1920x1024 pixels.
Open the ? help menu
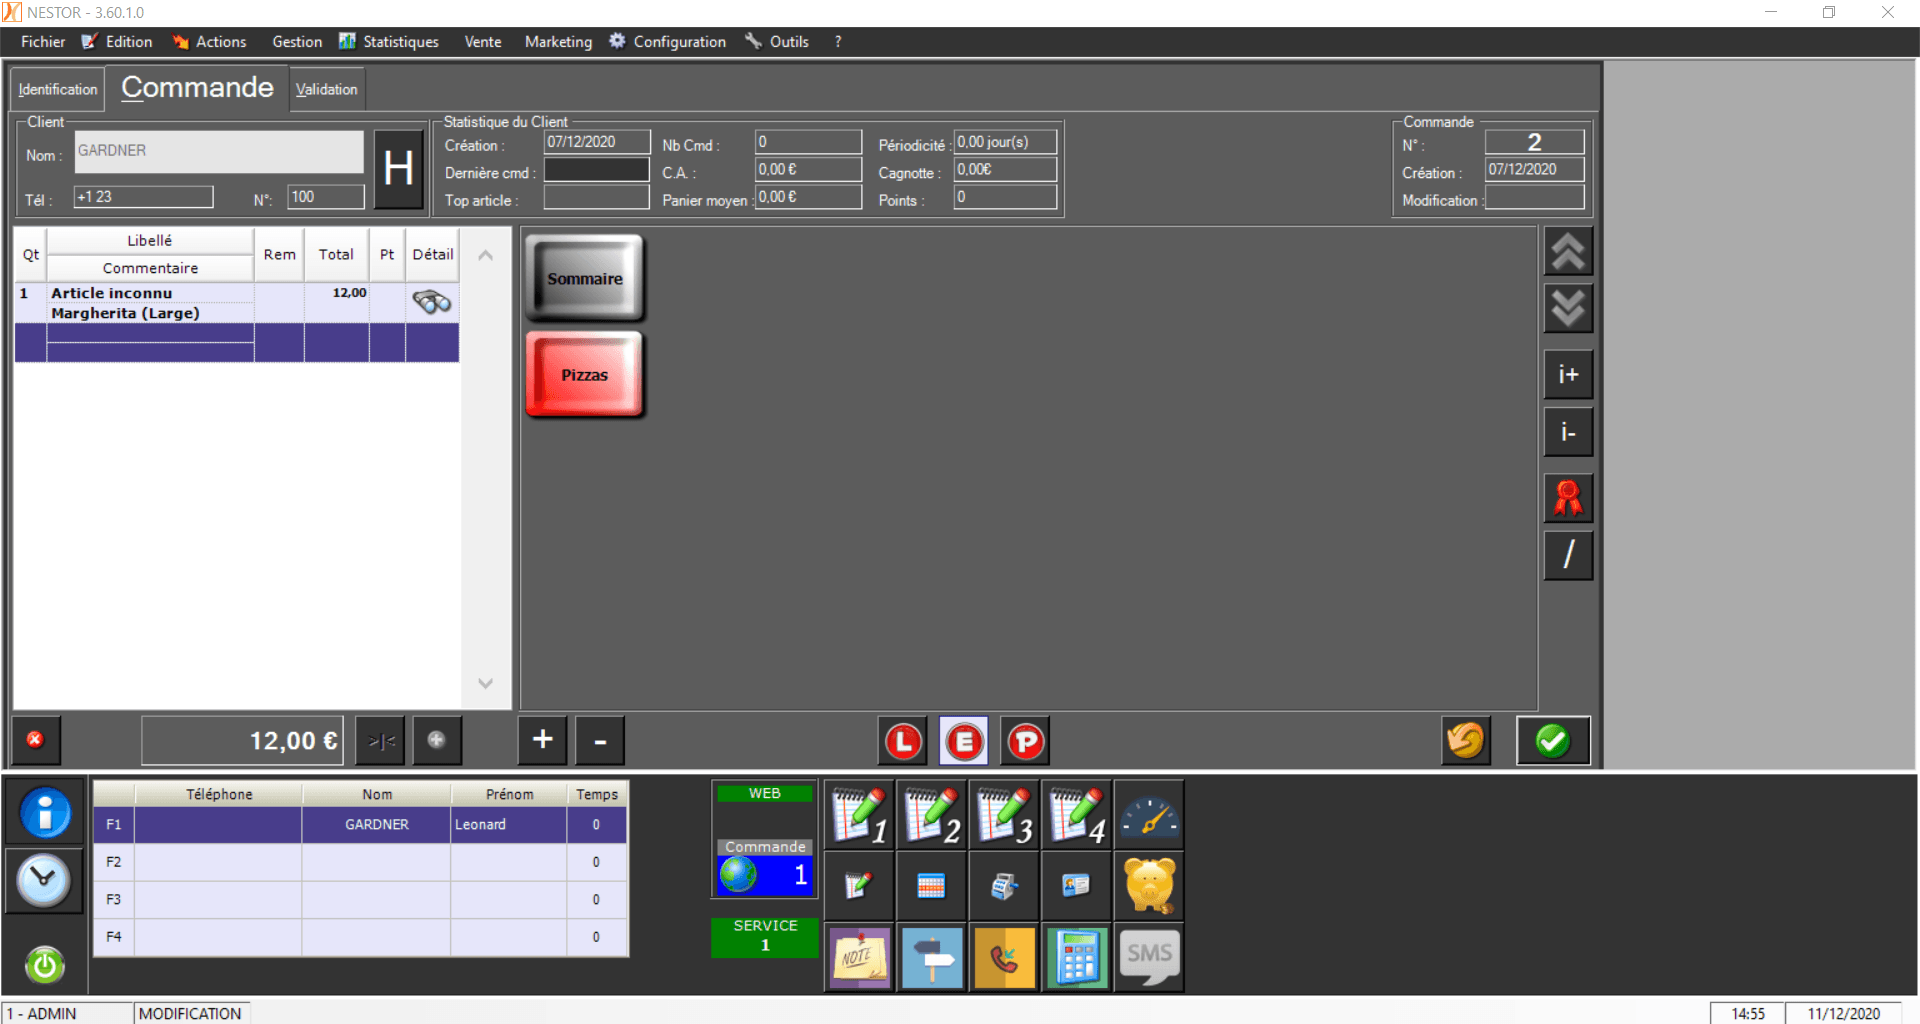tap(838, 42)
